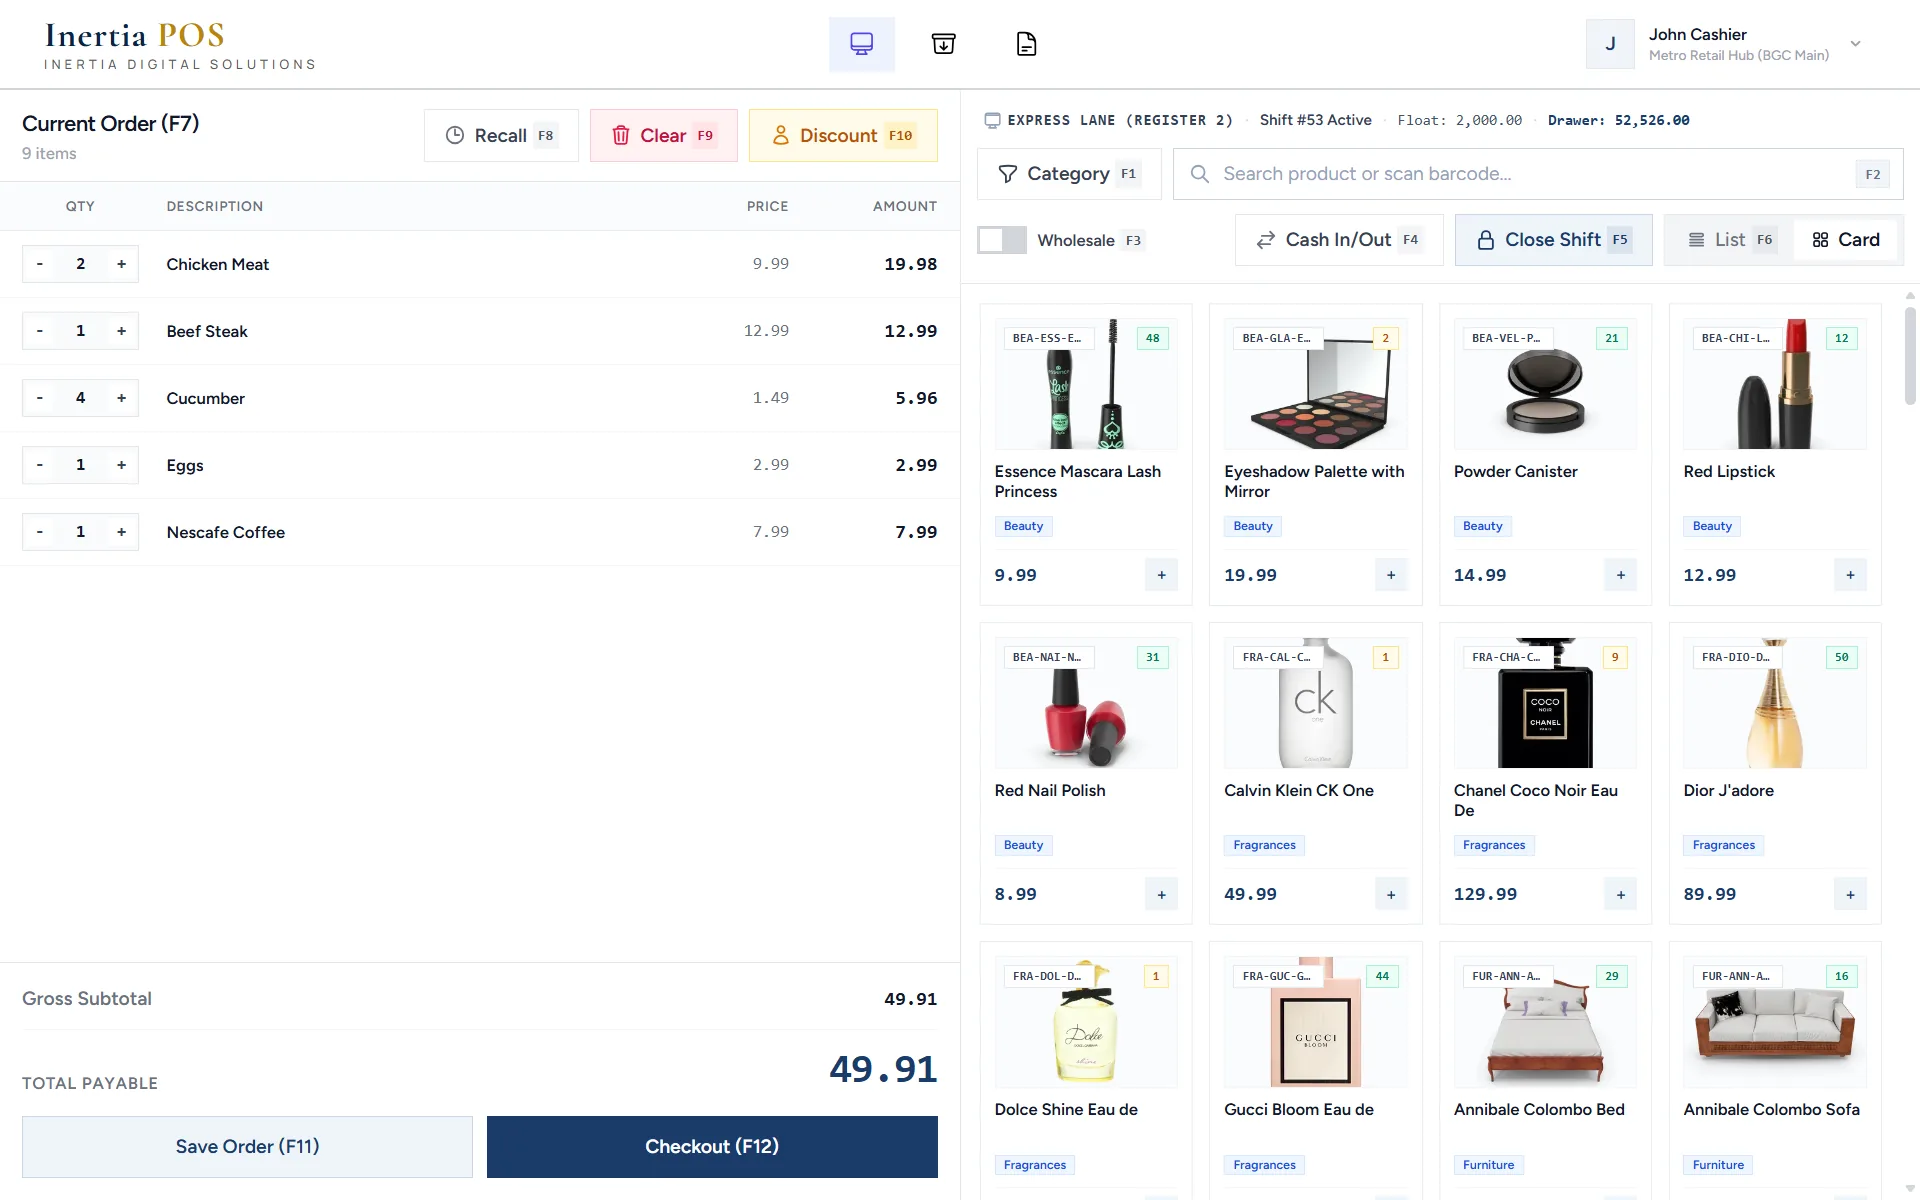Recall a saved order

pyautogui.click(x=501, y=135)
